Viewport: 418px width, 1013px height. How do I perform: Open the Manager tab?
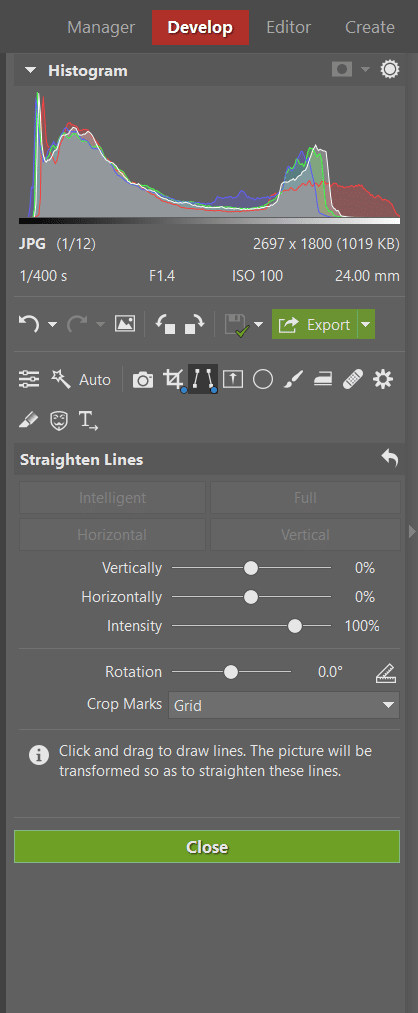pyautogui.click(x=101, y=27)
